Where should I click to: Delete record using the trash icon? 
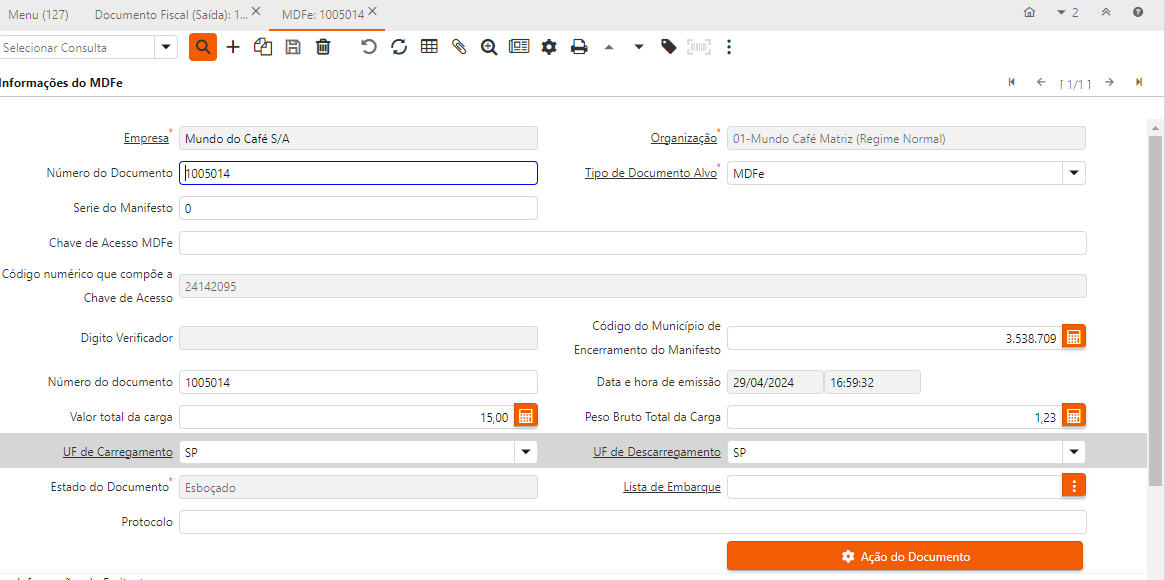(323, 47)
